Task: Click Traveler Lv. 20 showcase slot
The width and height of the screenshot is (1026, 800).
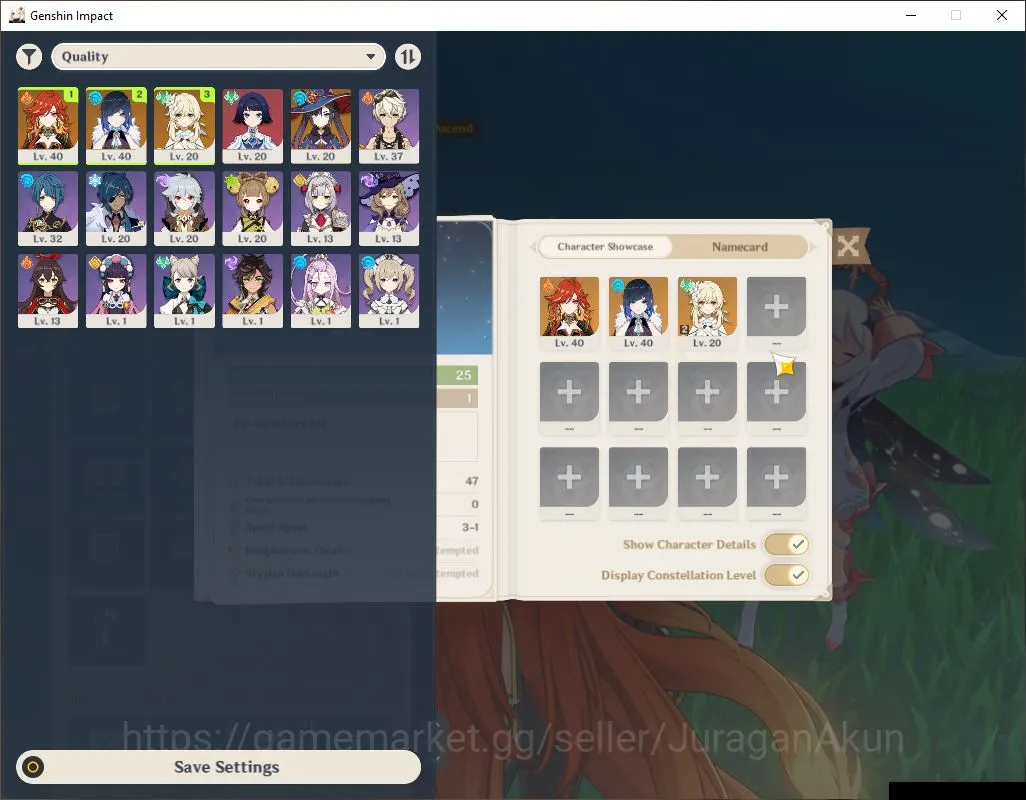Action: click(707, 313)
